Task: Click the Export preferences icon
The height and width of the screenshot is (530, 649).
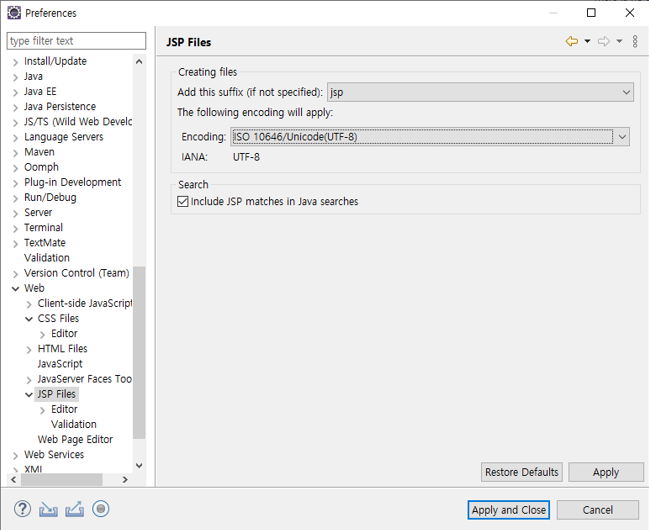Action: [75, 509]
